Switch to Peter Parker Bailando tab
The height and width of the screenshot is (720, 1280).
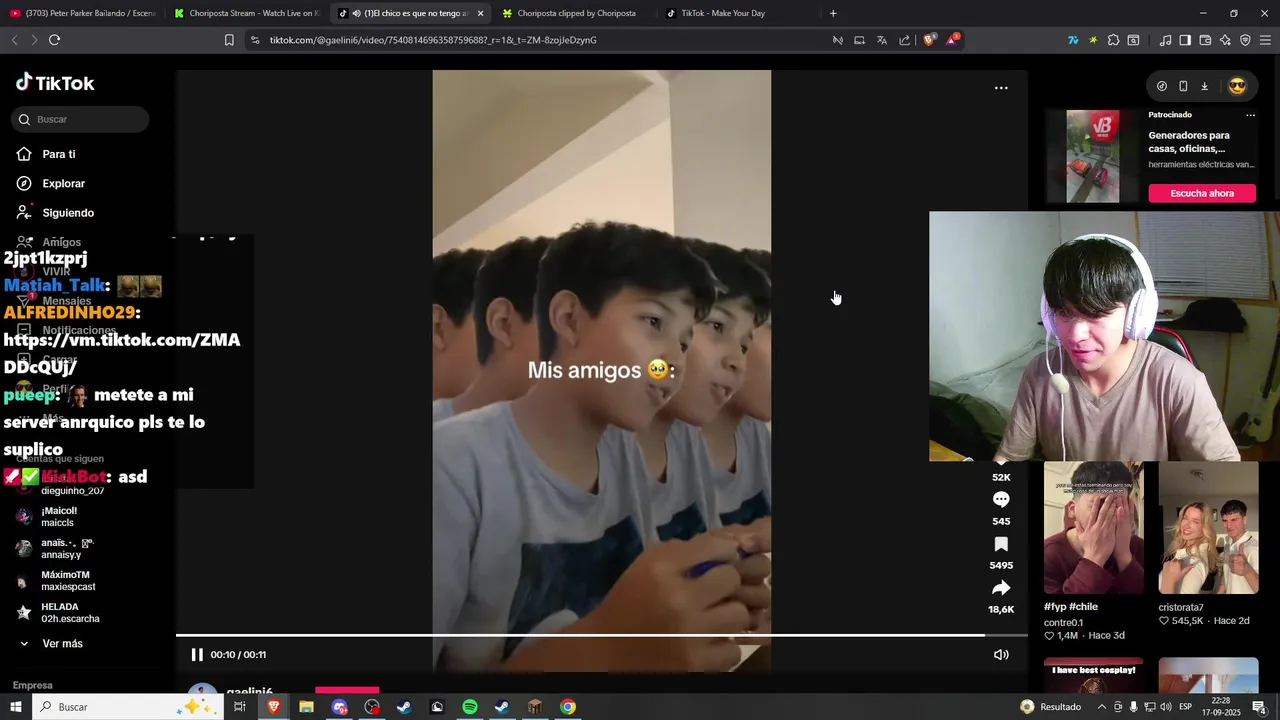tap(82, 13)
